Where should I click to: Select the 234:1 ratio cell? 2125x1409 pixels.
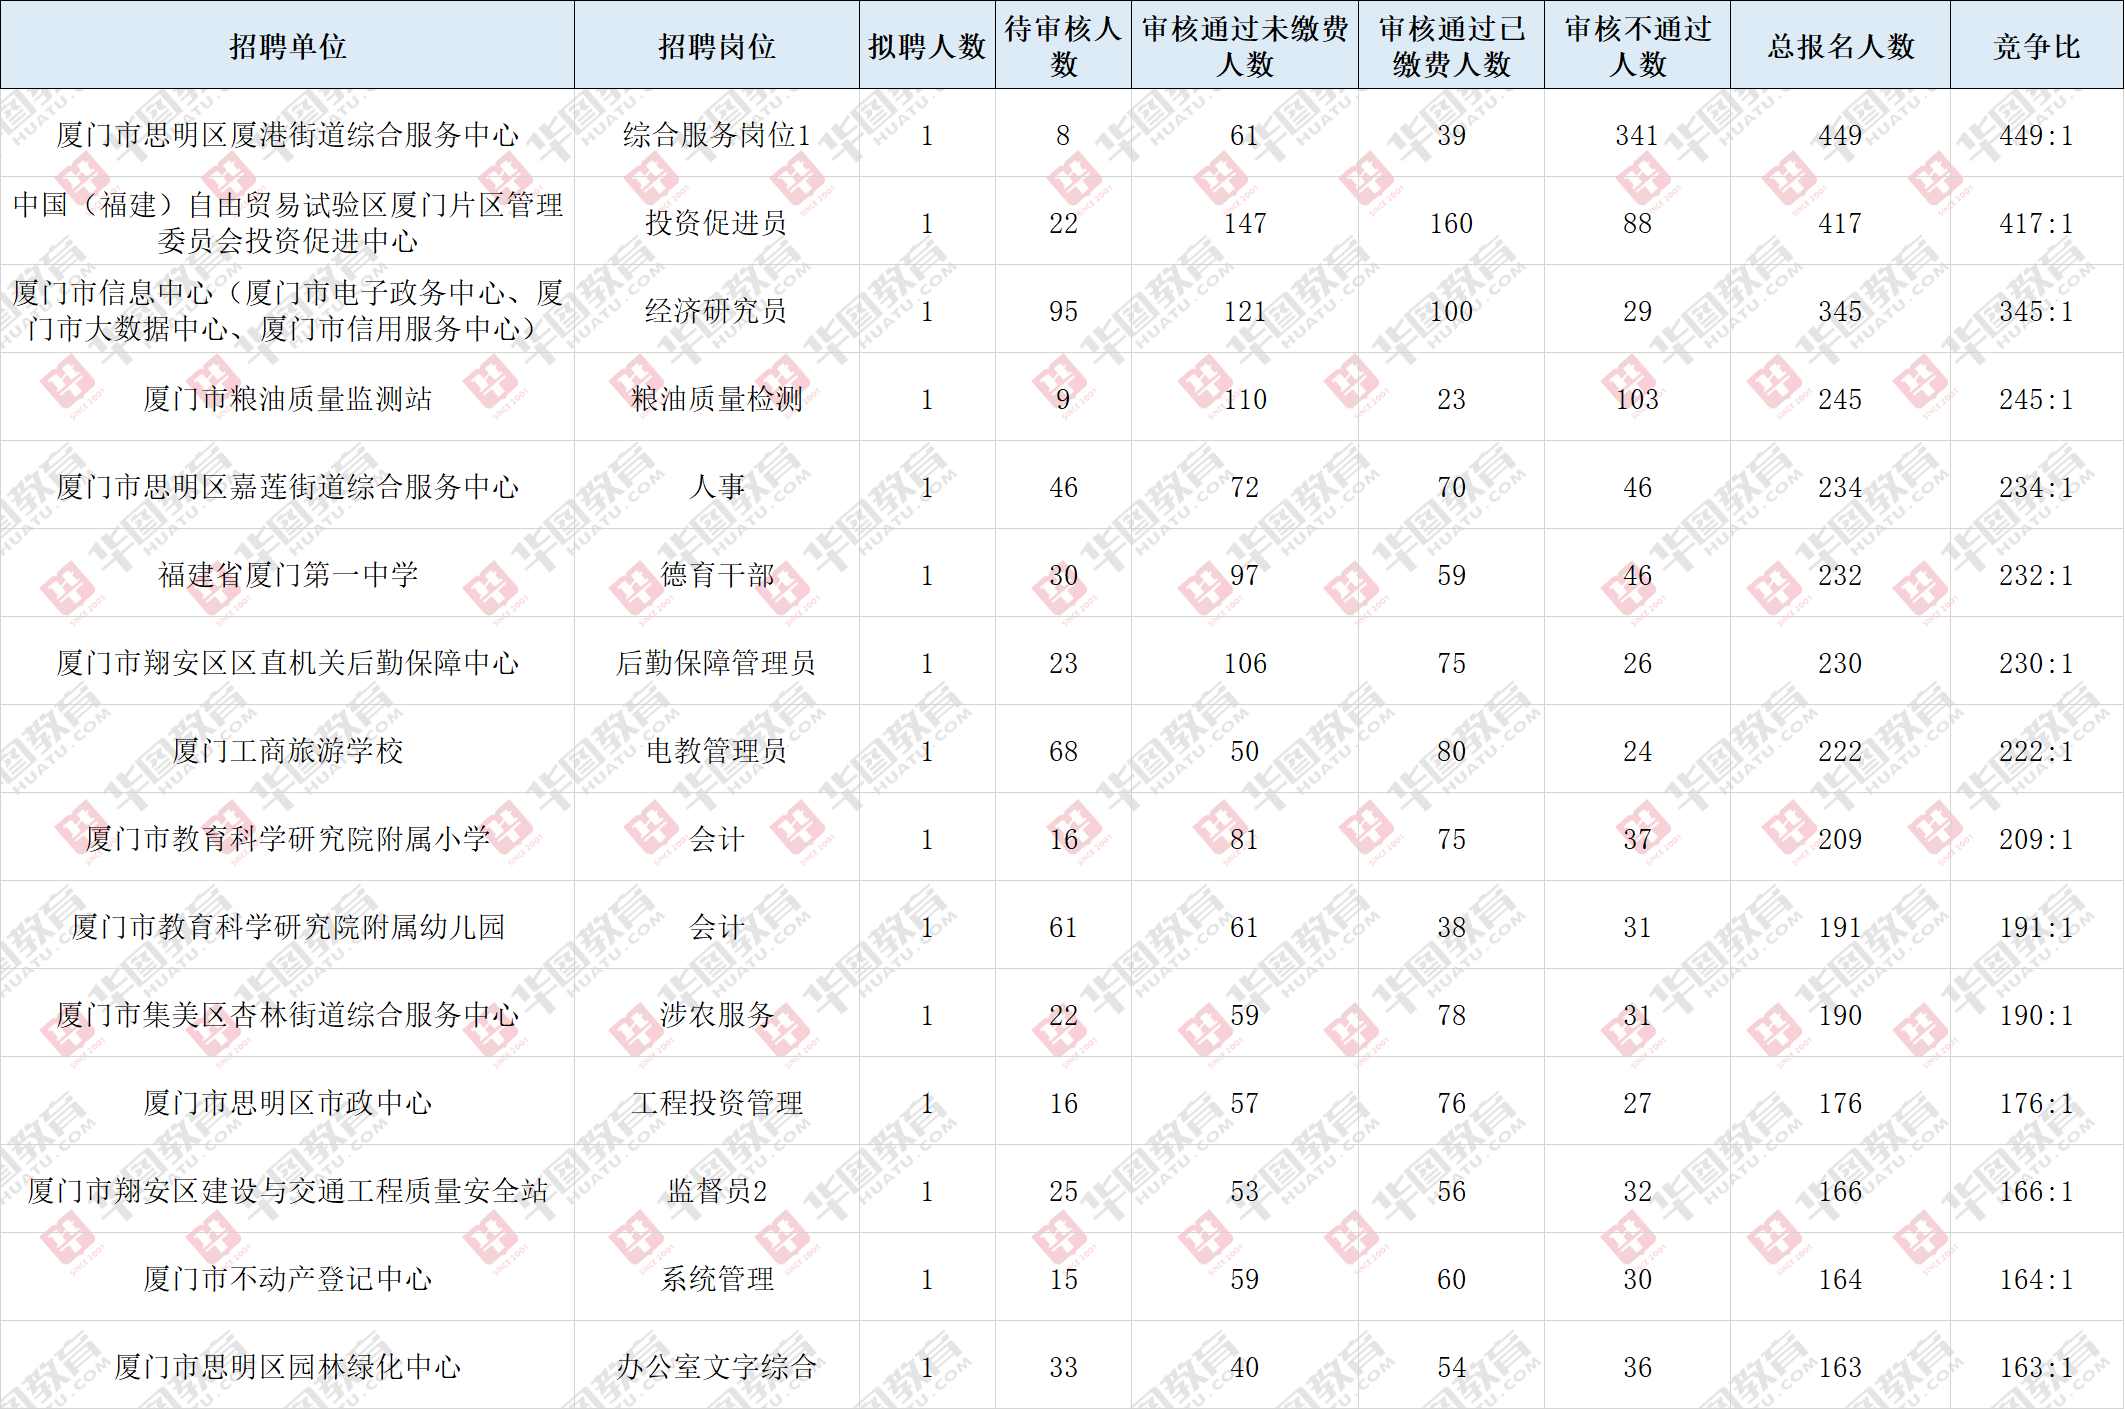click(2037, 485)
